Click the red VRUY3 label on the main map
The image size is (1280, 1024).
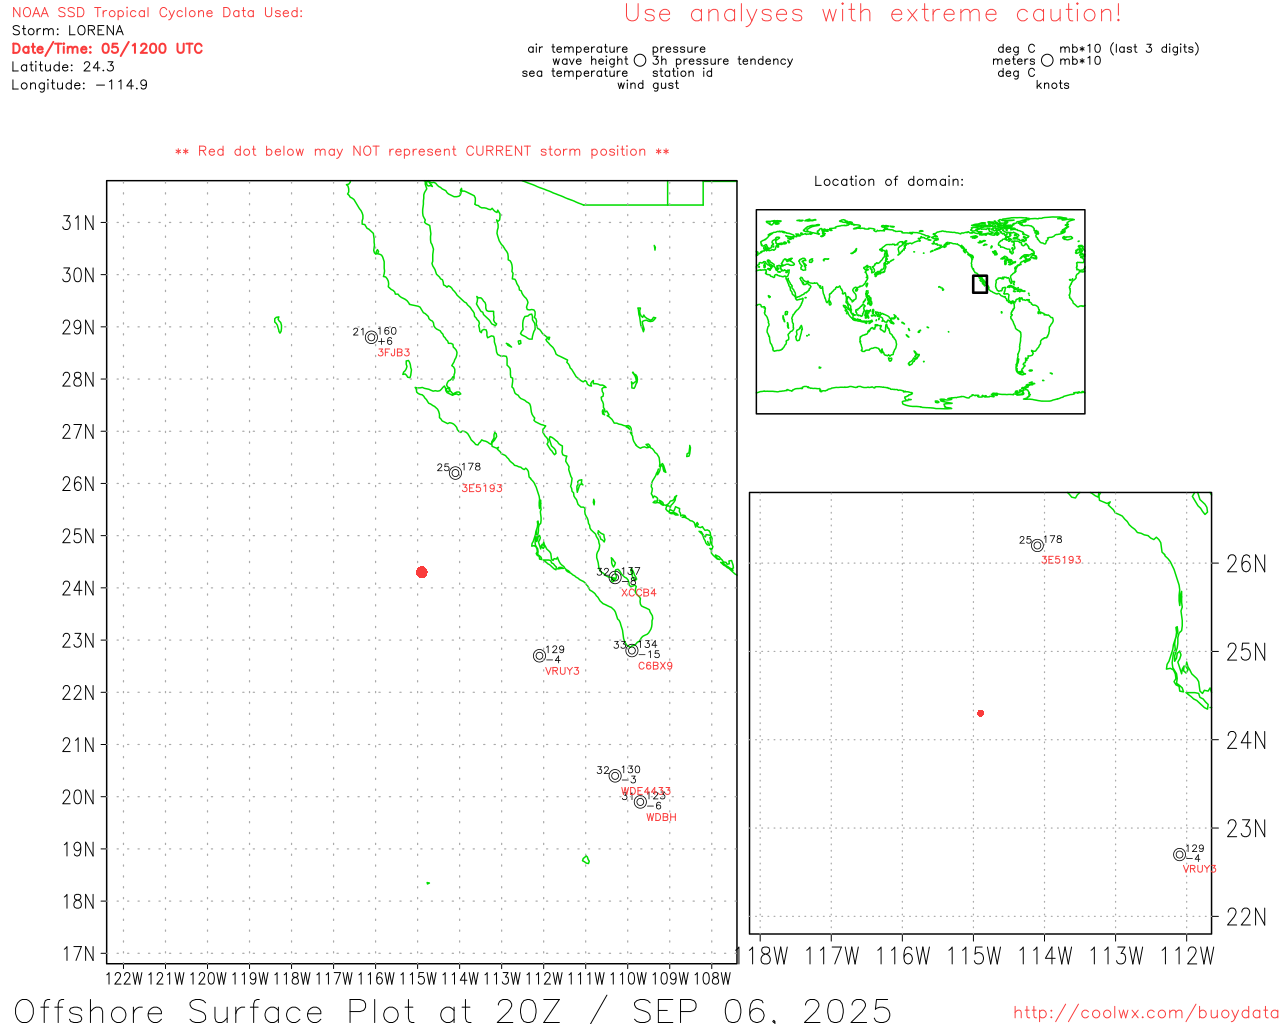tap(562, 671)
